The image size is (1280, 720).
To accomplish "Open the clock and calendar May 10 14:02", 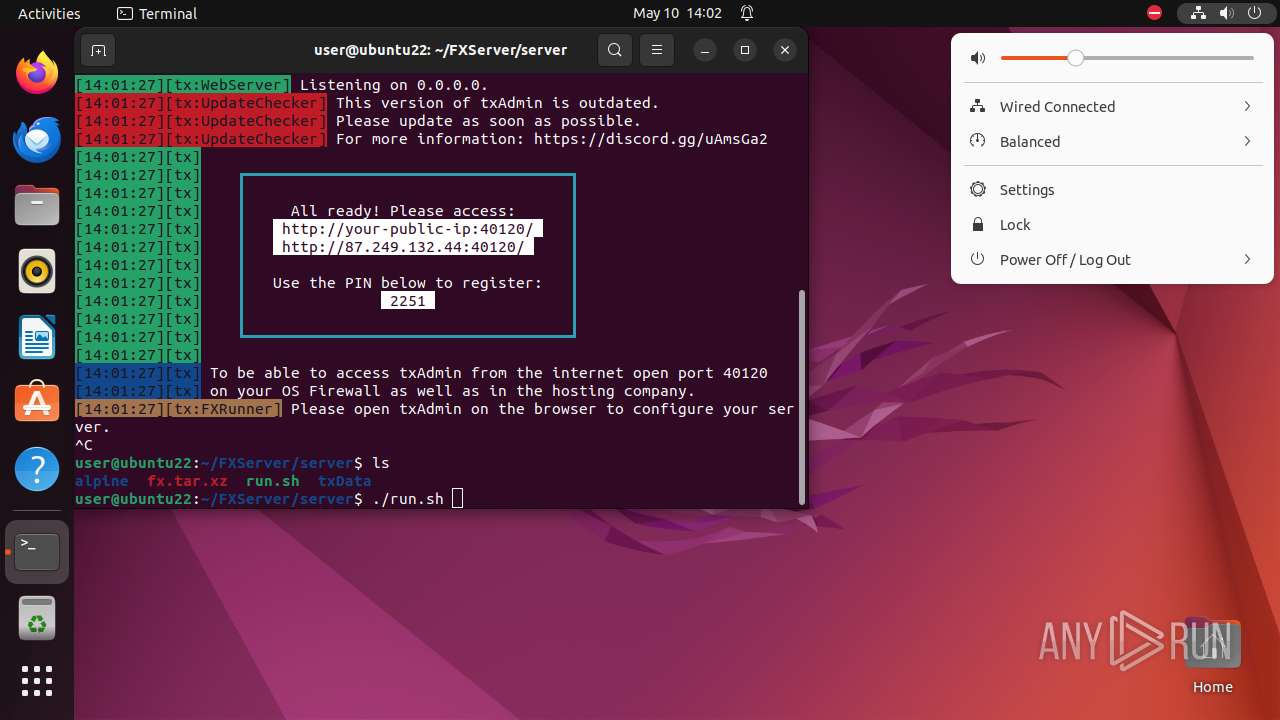I will [x=677, y=14].
